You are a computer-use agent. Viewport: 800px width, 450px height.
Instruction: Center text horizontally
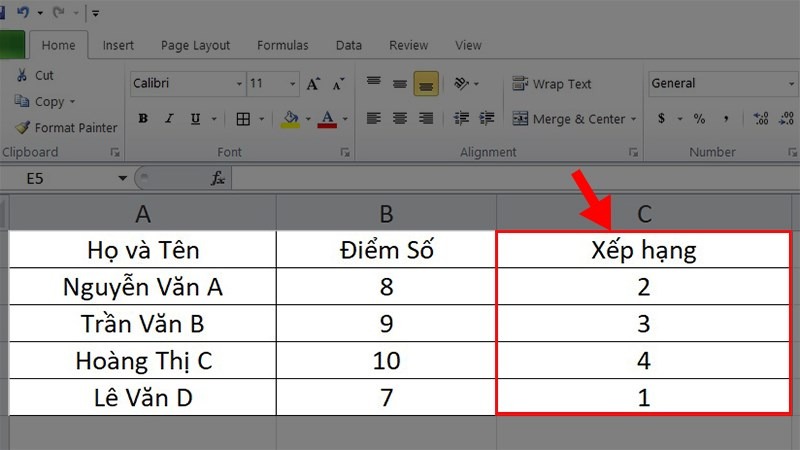[x=399, y=119]
